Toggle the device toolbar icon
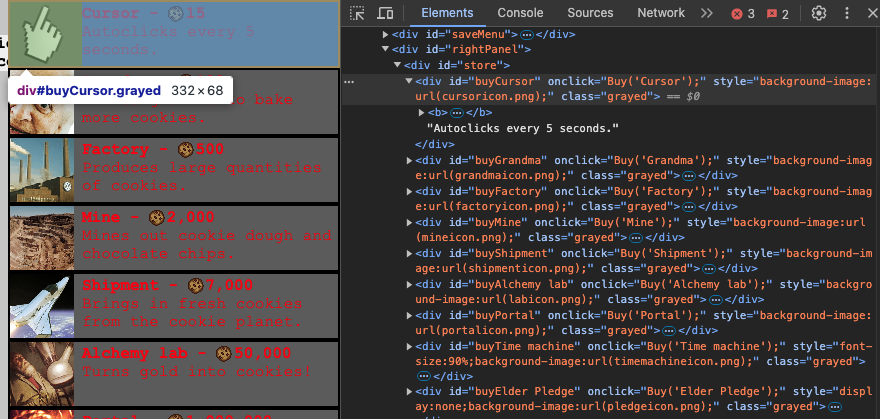The width and height of the screenshot is (880, 419). click(385, 13)
